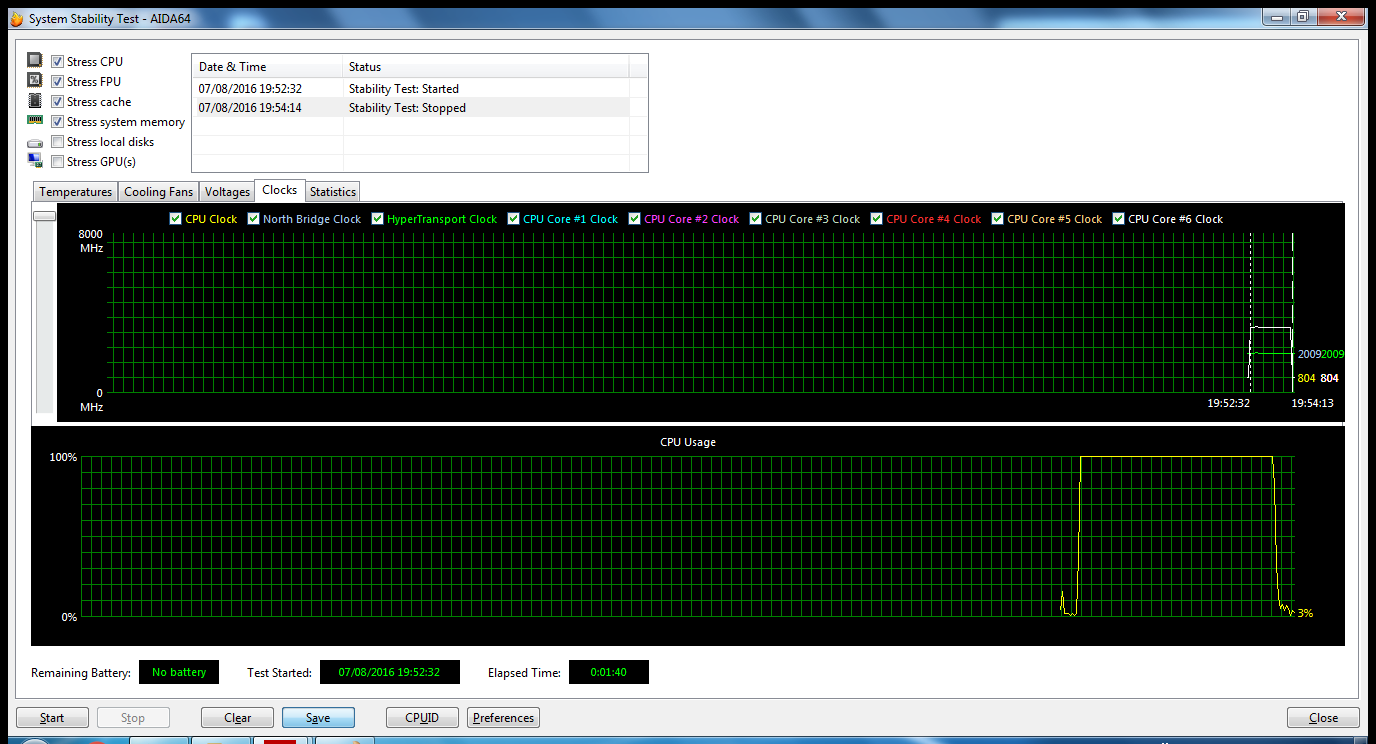1376x744 pixels.
Task: Click the 'No battery' remaining battery field
Action: click(x=179, y=672)
